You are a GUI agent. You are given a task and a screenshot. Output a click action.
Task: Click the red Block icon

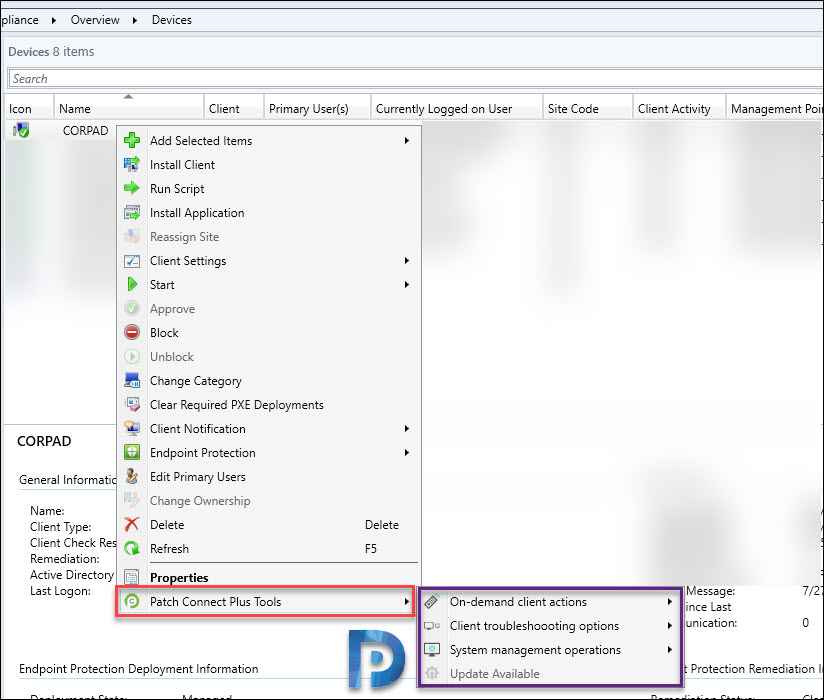coord(132,332)
